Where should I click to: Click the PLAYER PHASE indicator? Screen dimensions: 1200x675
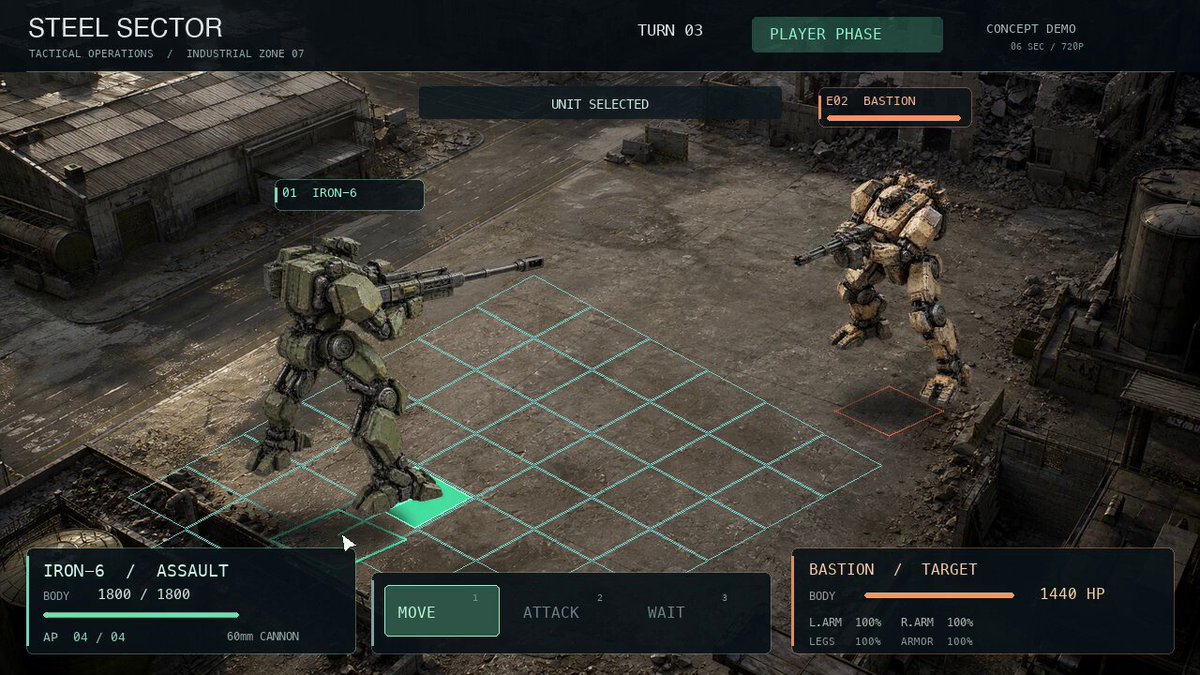pyautogui.click(x=847, y=34)
